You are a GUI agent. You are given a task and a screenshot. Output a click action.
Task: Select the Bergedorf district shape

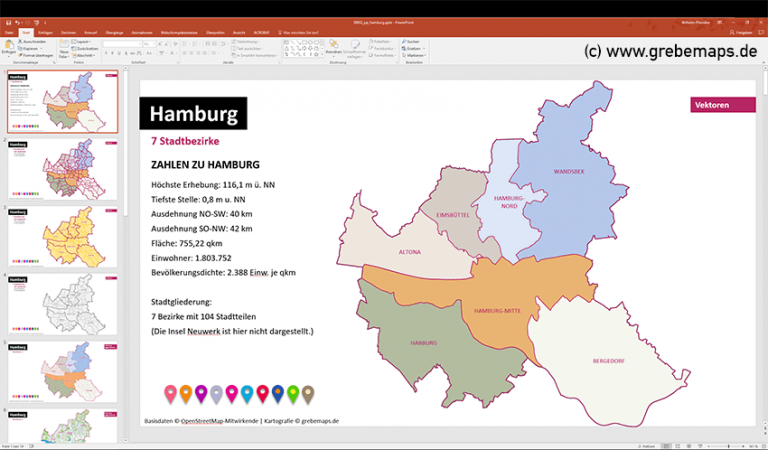(x=608, y=361)
